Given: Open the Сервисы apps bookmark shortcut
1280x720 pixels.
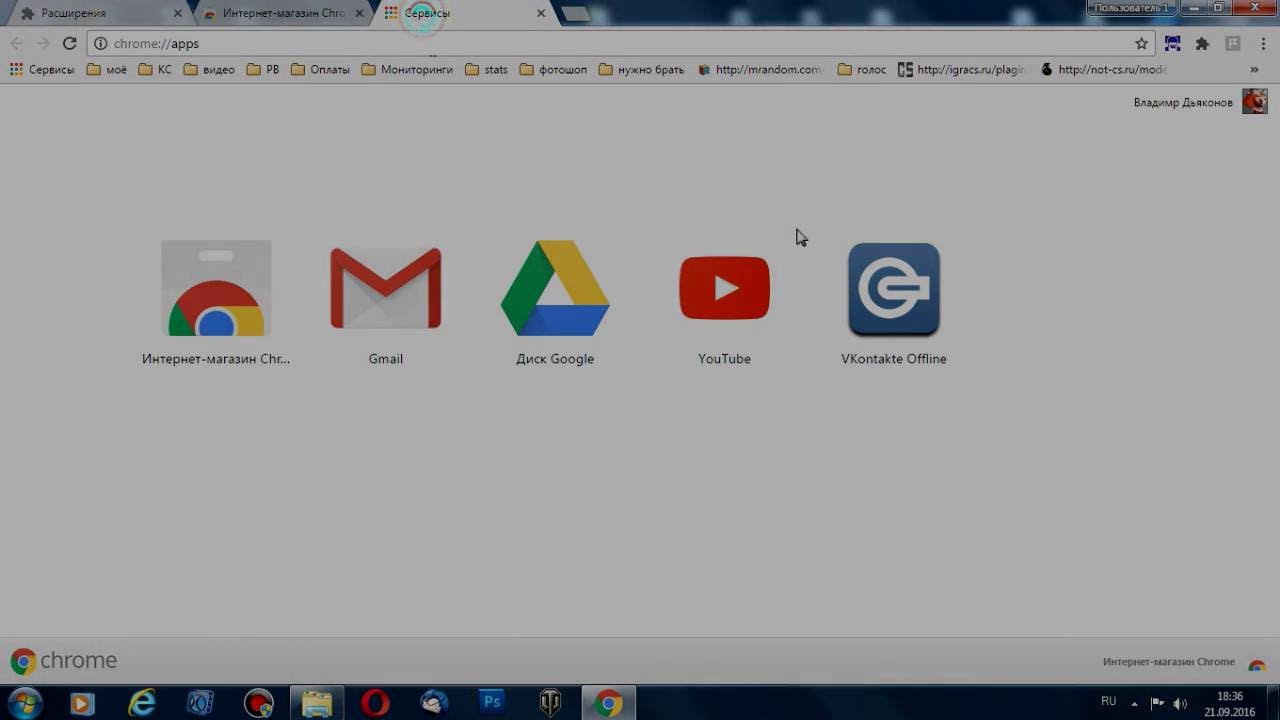Looking at the screenshot, I should (42, 70).
